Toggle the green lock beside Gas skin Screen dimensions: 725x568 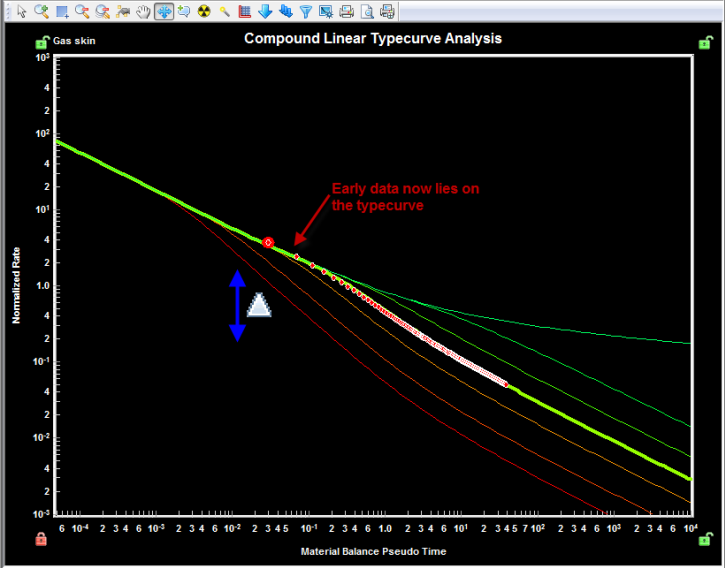click(x=42, y=43)
